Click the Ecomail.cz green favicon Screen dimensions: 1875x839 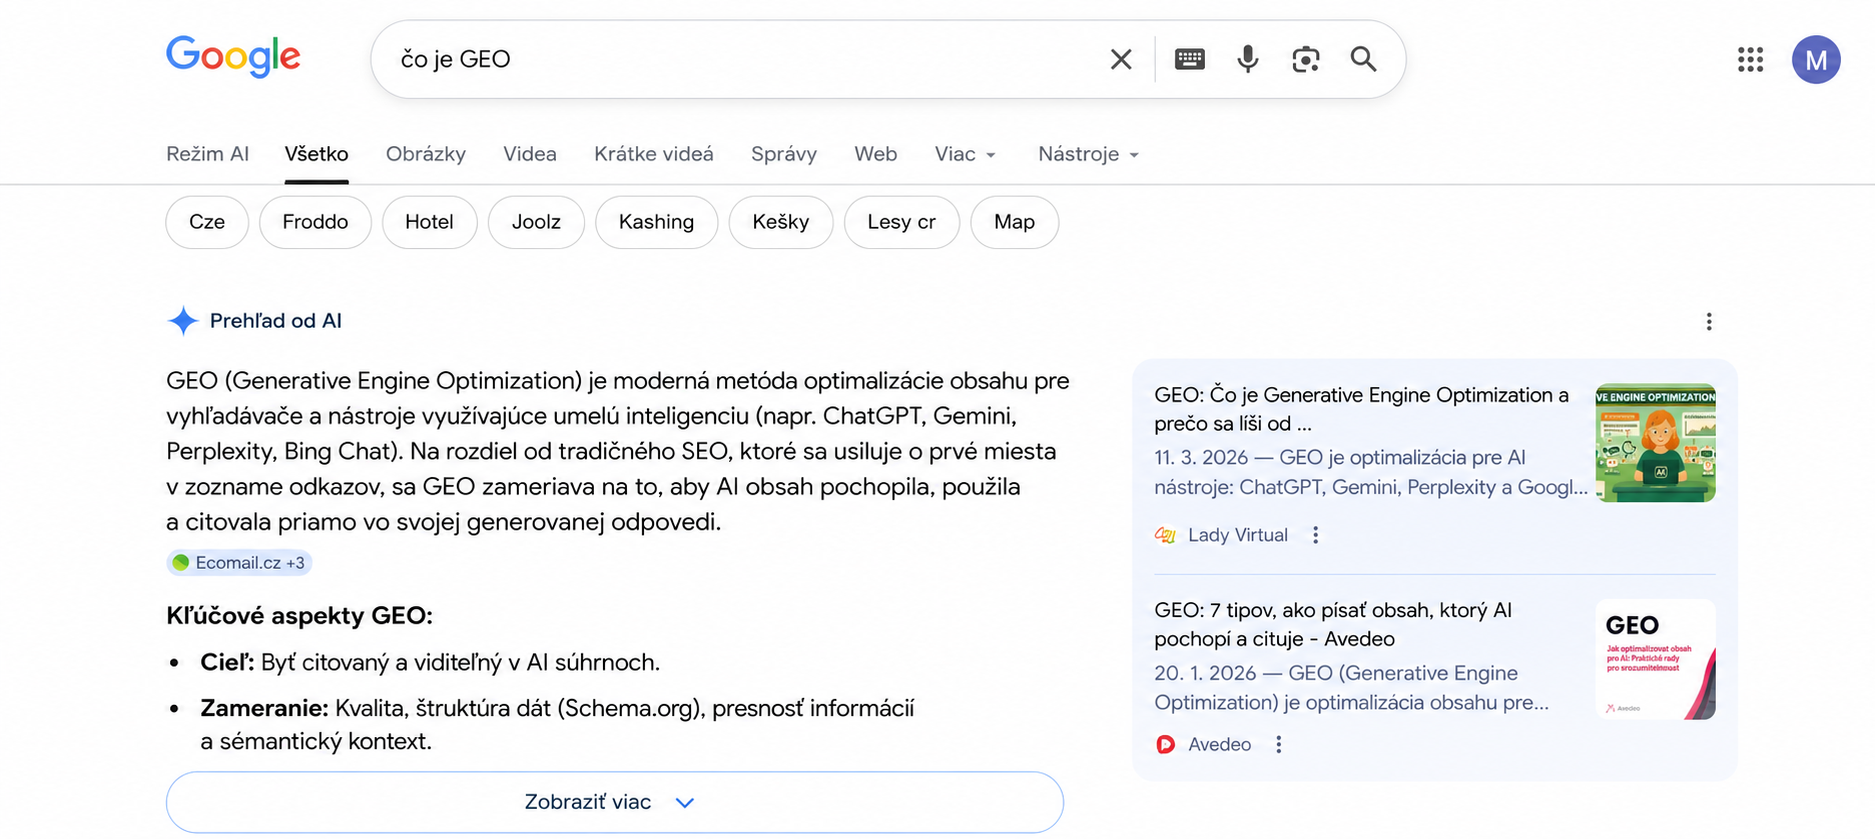181,563
